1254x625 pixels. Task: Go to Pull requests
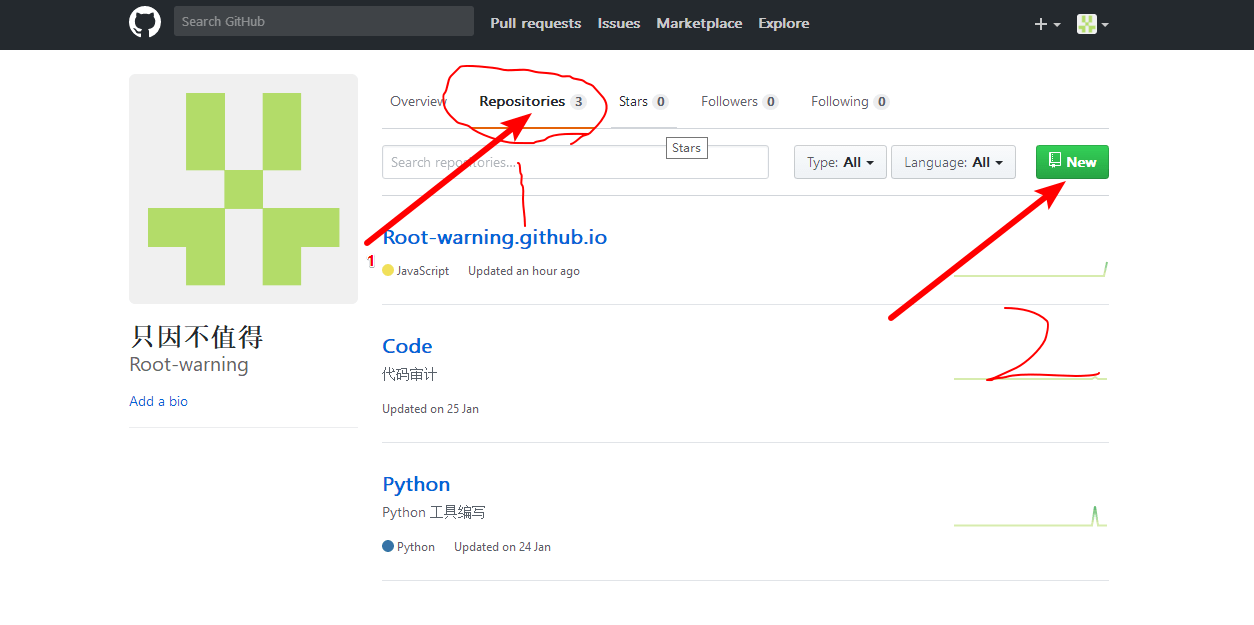[535, 23]
